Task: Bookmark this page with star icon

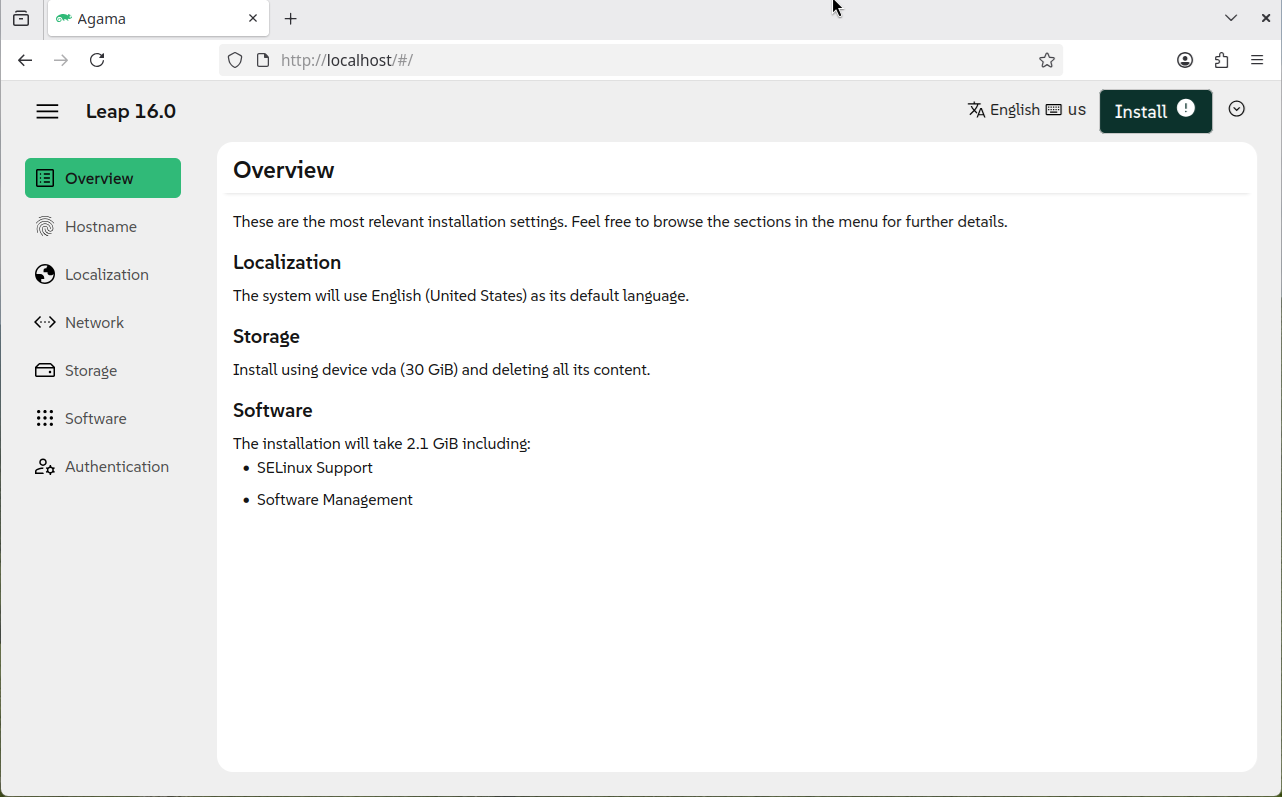Action: [1047, 60]
